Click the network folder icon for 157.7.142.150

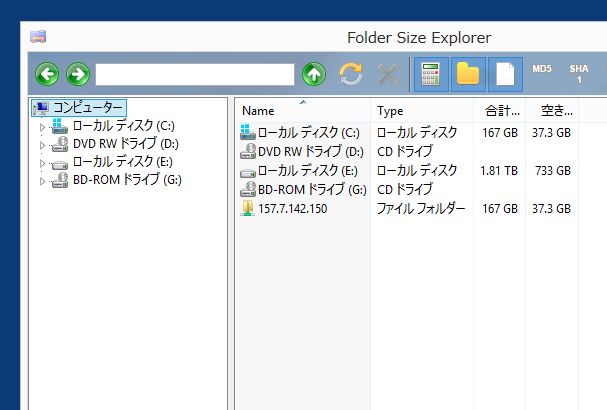(x=248, y=208)
